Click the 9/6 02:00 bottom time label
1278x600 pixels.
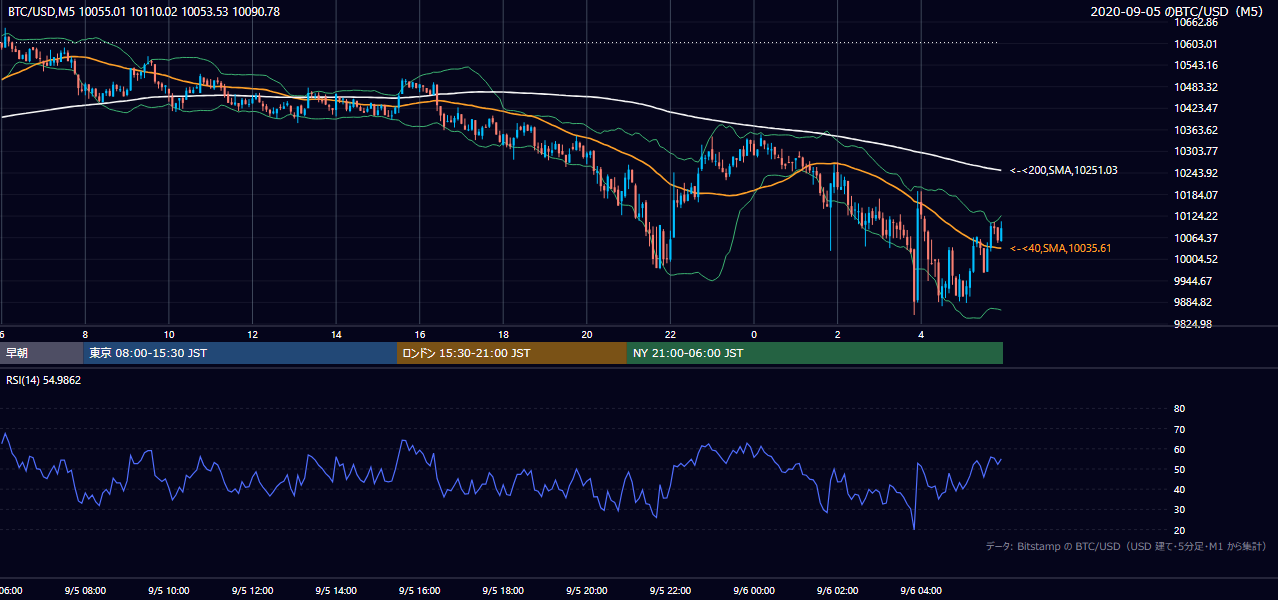[837, 591]
